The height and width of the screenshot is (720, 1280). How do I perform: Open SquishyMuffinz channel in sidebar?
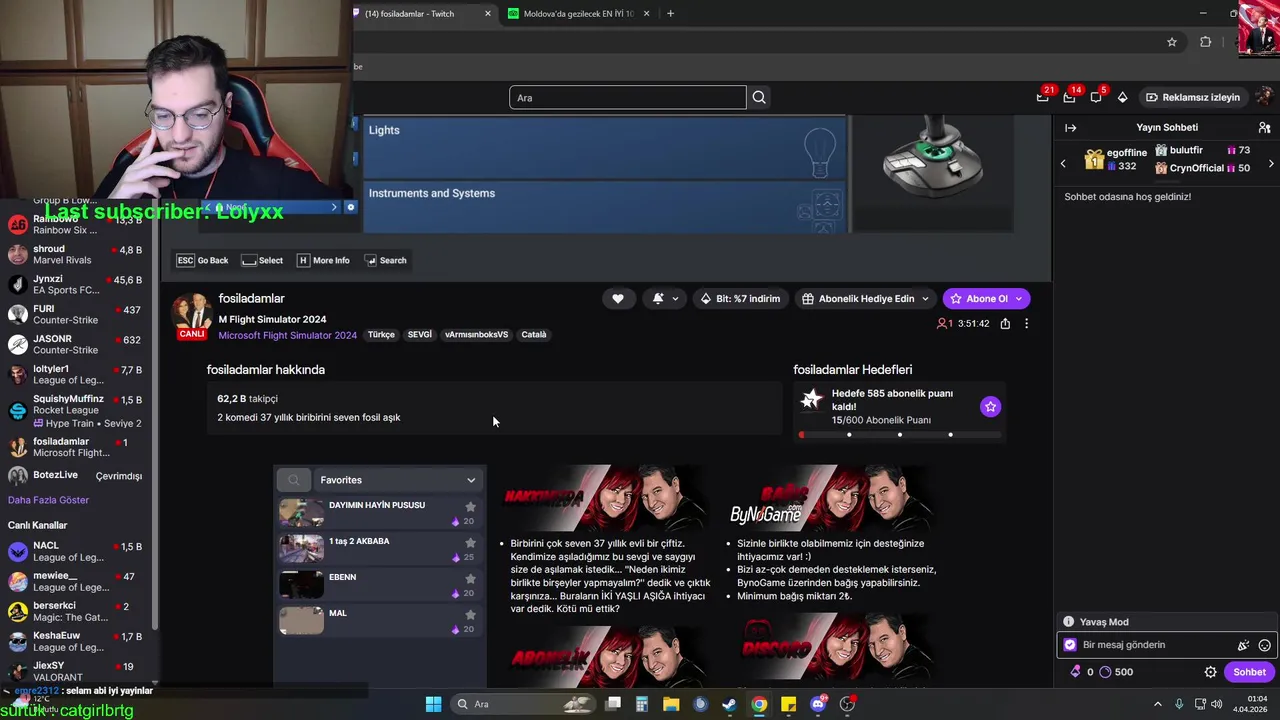click(76, 410)
